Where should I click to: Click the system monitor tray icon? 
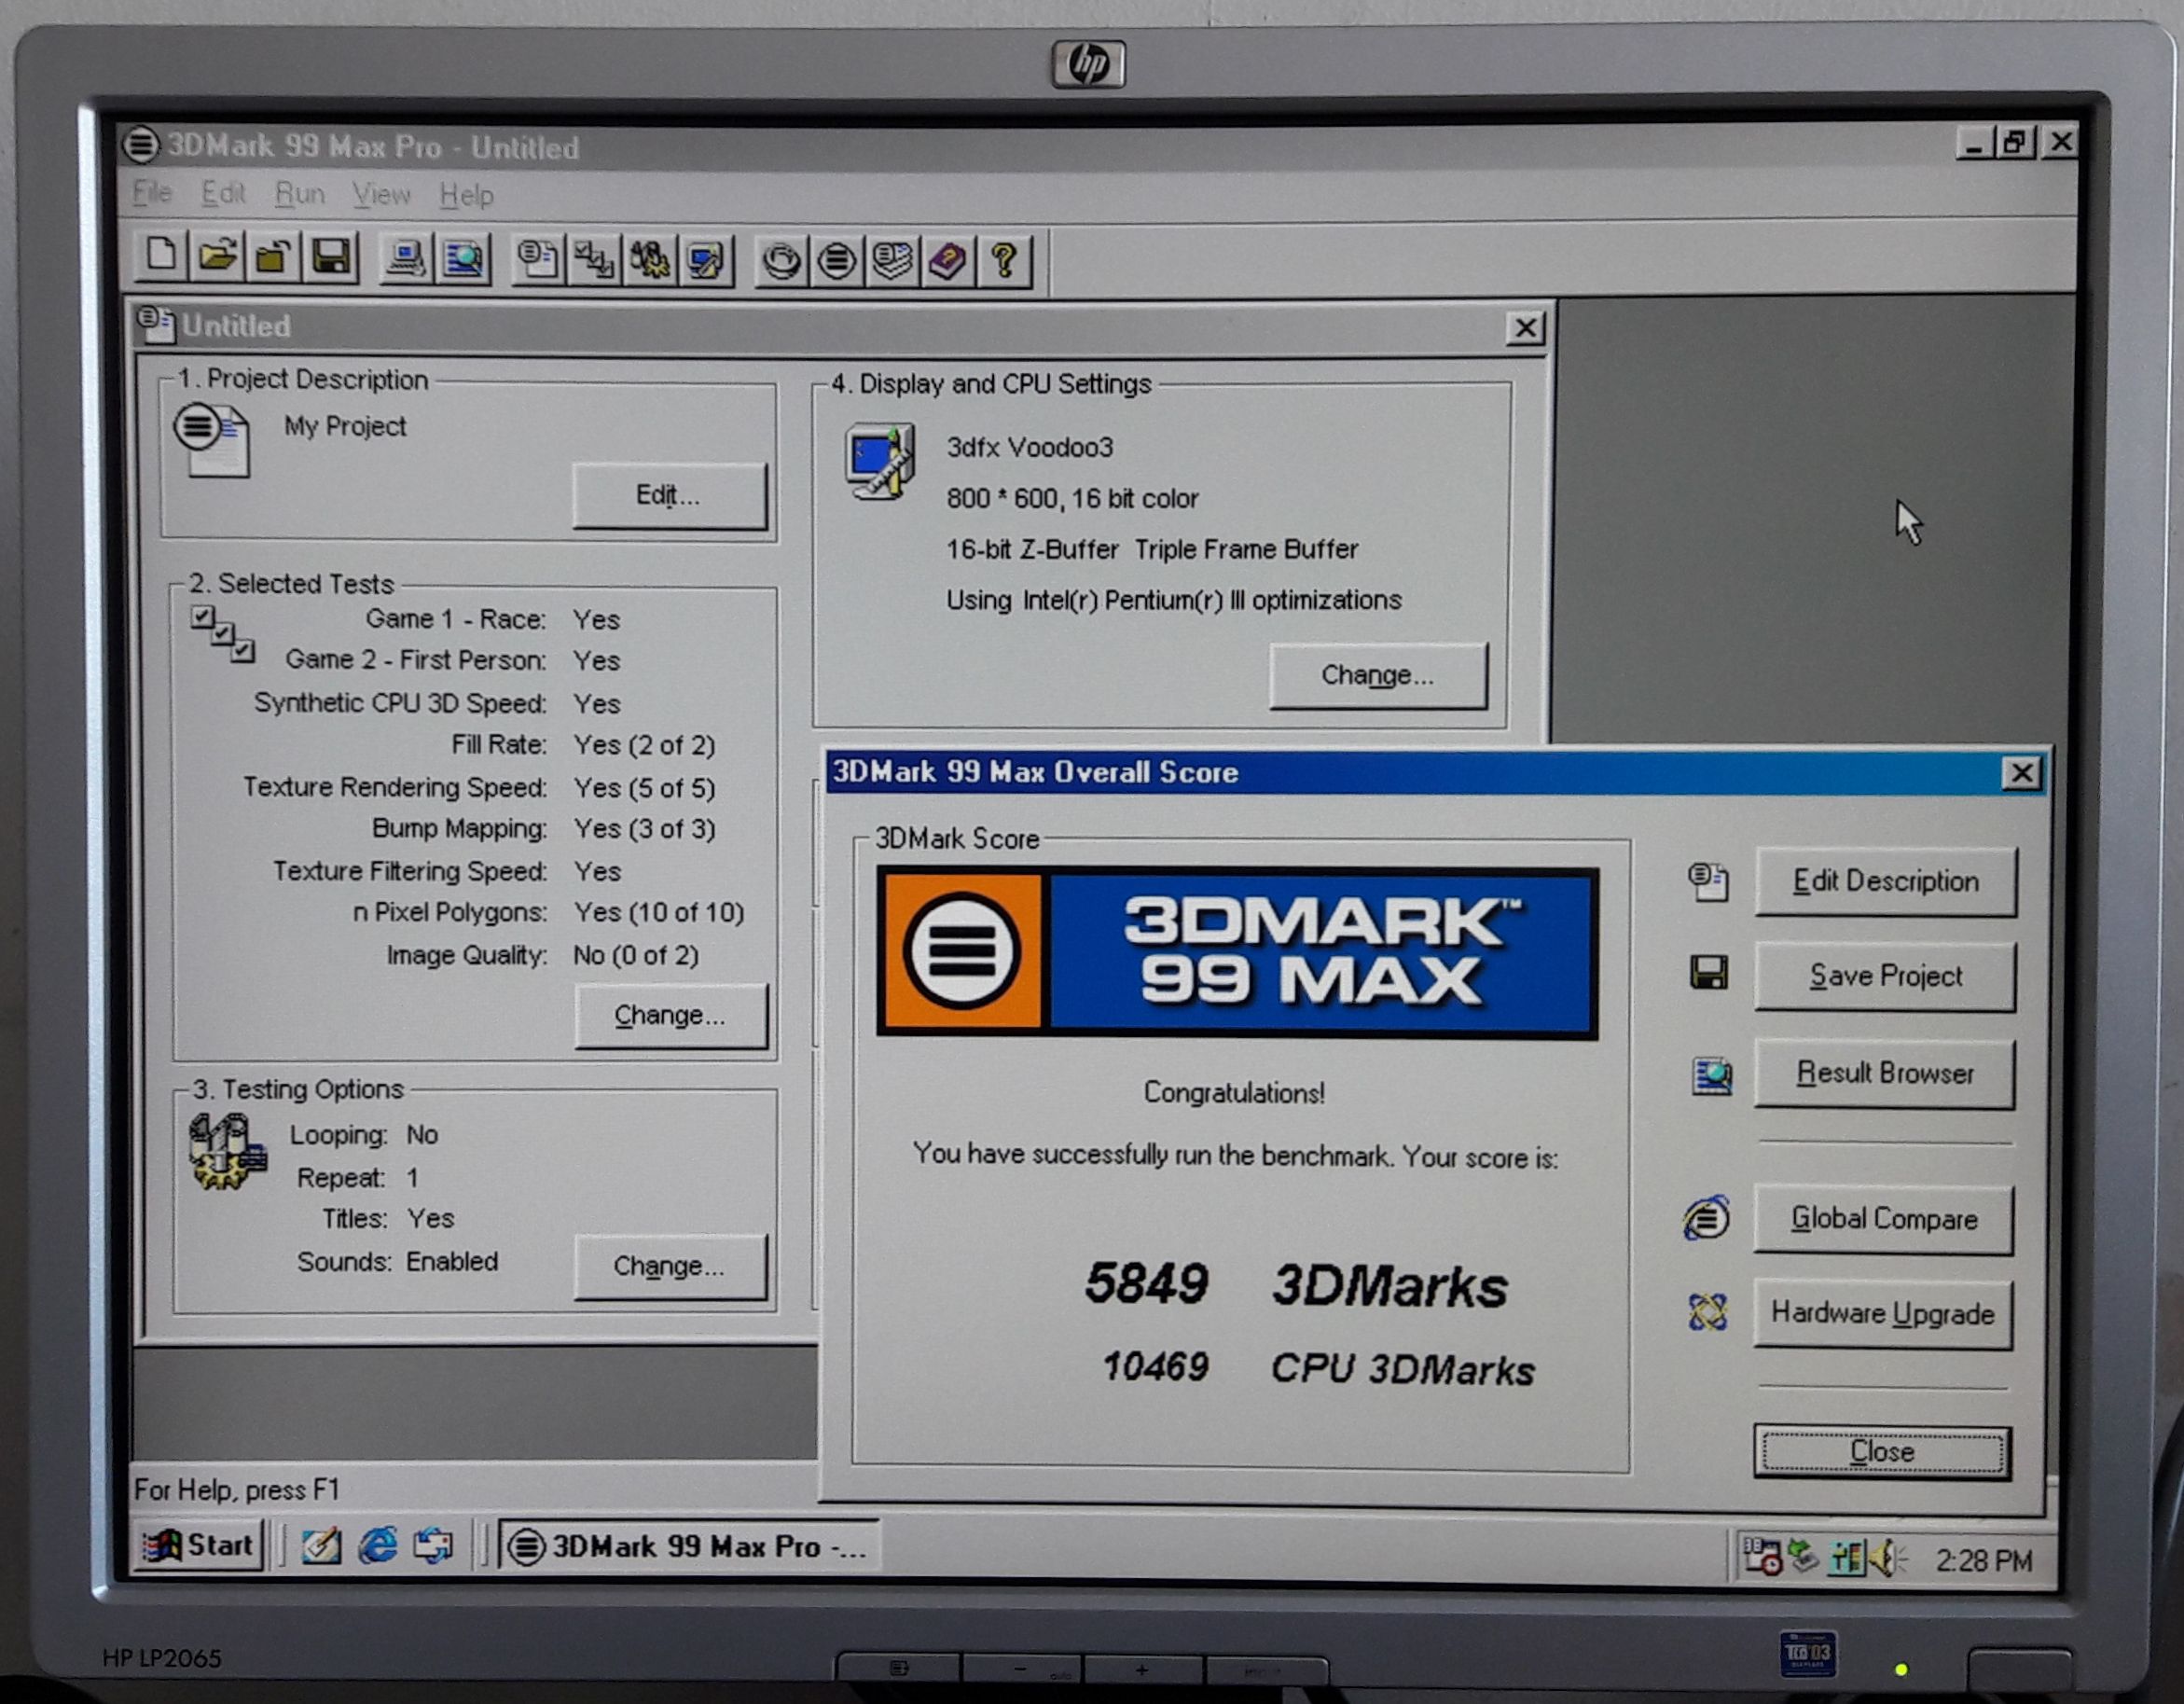[x=1846, y=1557]
